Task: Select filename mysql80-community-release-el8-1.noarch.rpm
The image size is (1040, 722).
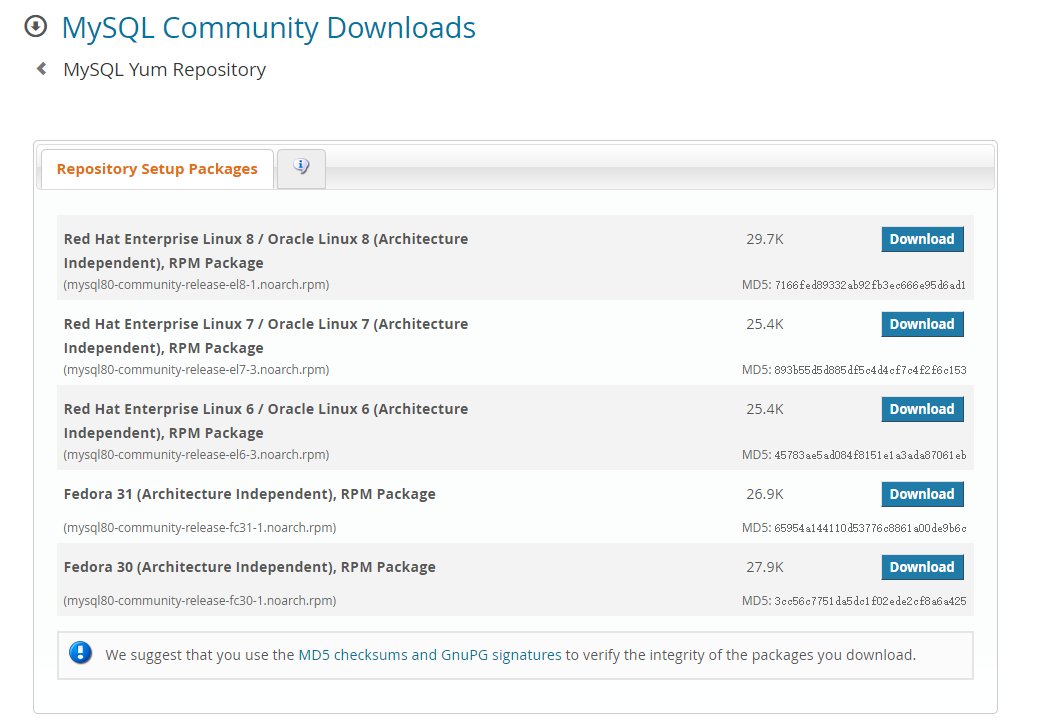Action: pyautogui.click(x=196, y=284)
